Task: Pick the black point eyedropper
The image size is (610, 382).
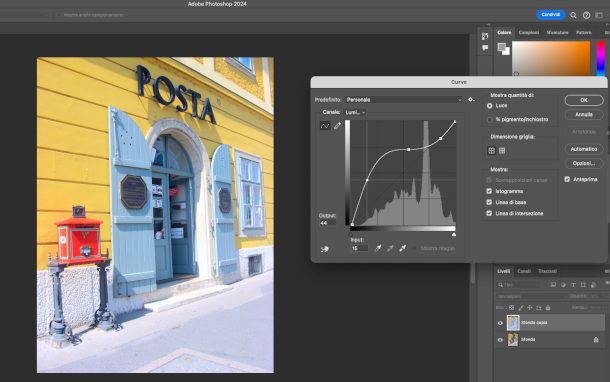Action: pyautogui.click(x=377, y=248)
